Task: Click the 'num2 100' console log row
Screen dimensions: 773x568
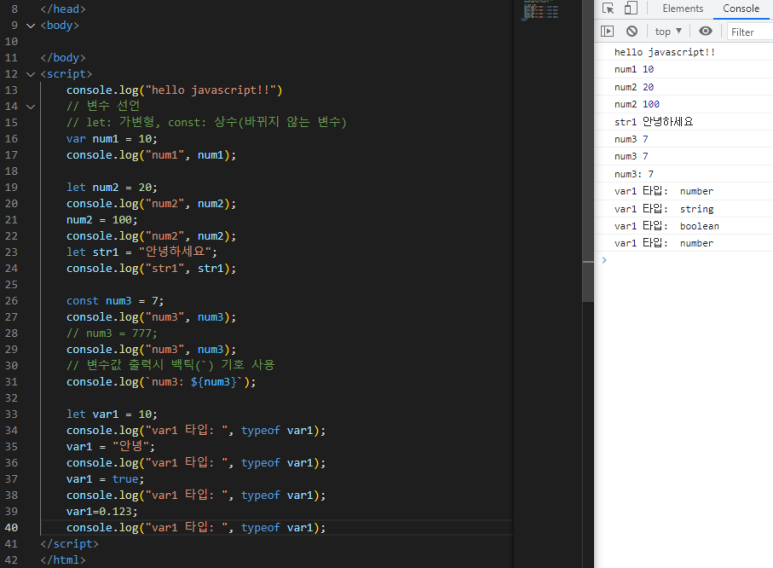Action: click(683, 105)
